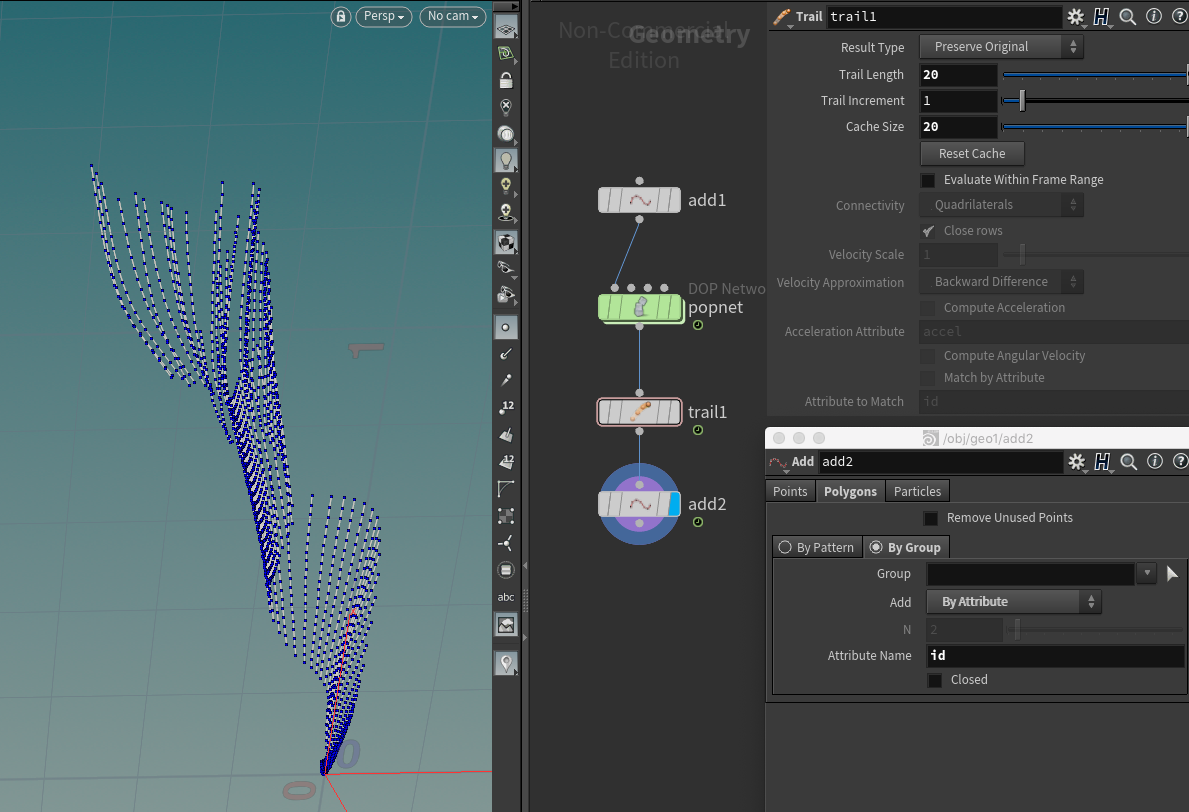Open the info icon in add2 panel header
The width and height of the screenshot is (1189, 812).
(x=1154, y=462)
